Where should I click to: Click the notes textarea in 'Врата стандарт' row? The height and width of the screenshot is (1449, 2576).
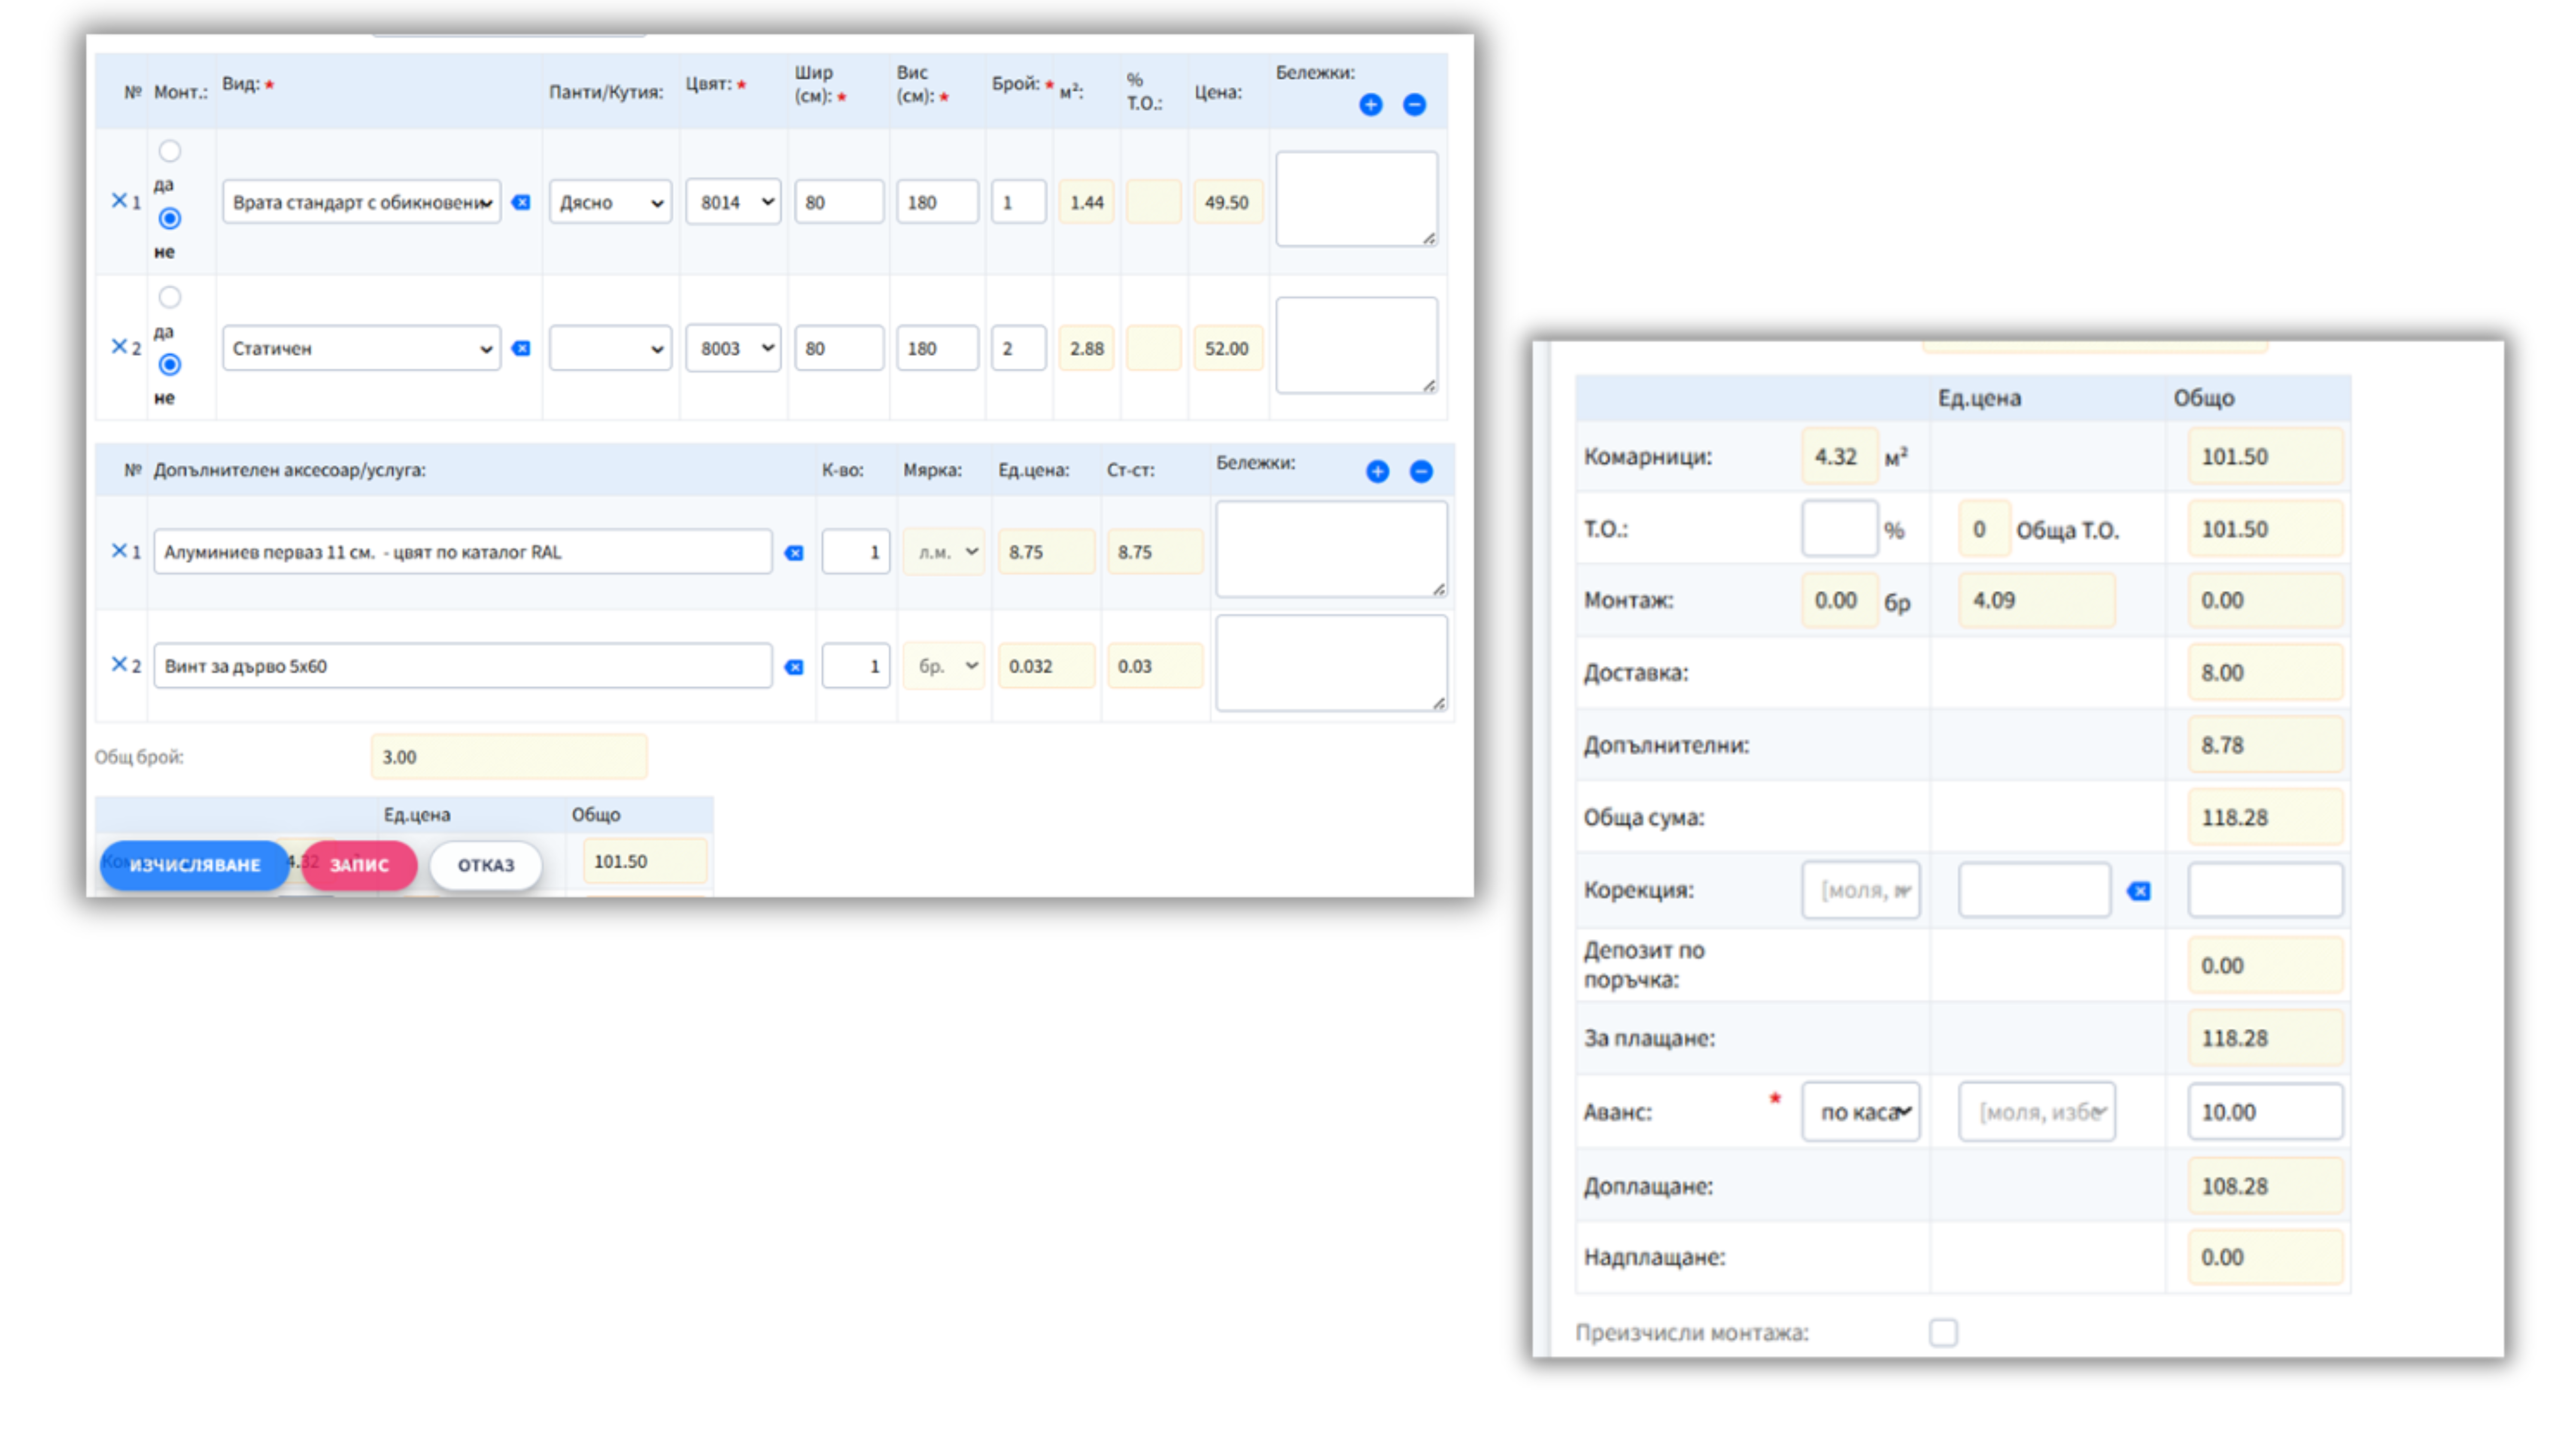click(1357, 199)
